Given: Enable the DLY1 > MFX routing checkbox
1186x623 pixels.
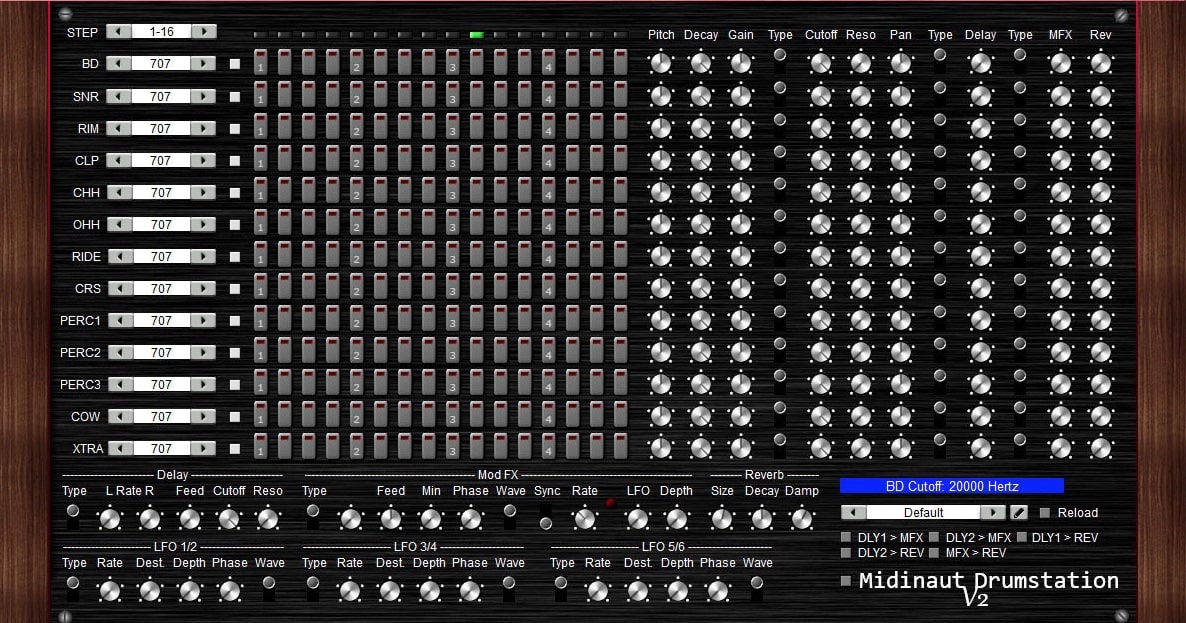Looking at the screenshot, I should 846,537.
